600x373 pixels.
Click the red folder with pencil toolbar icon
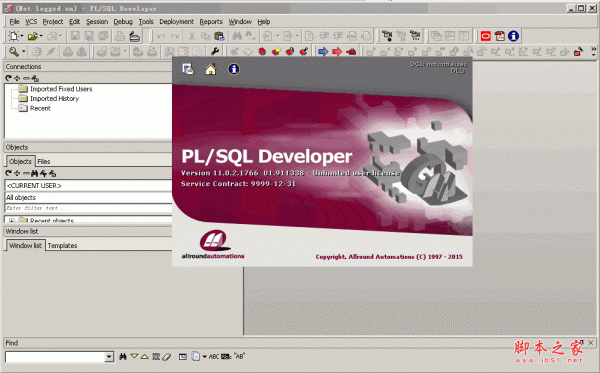click(x=578, y=51)
